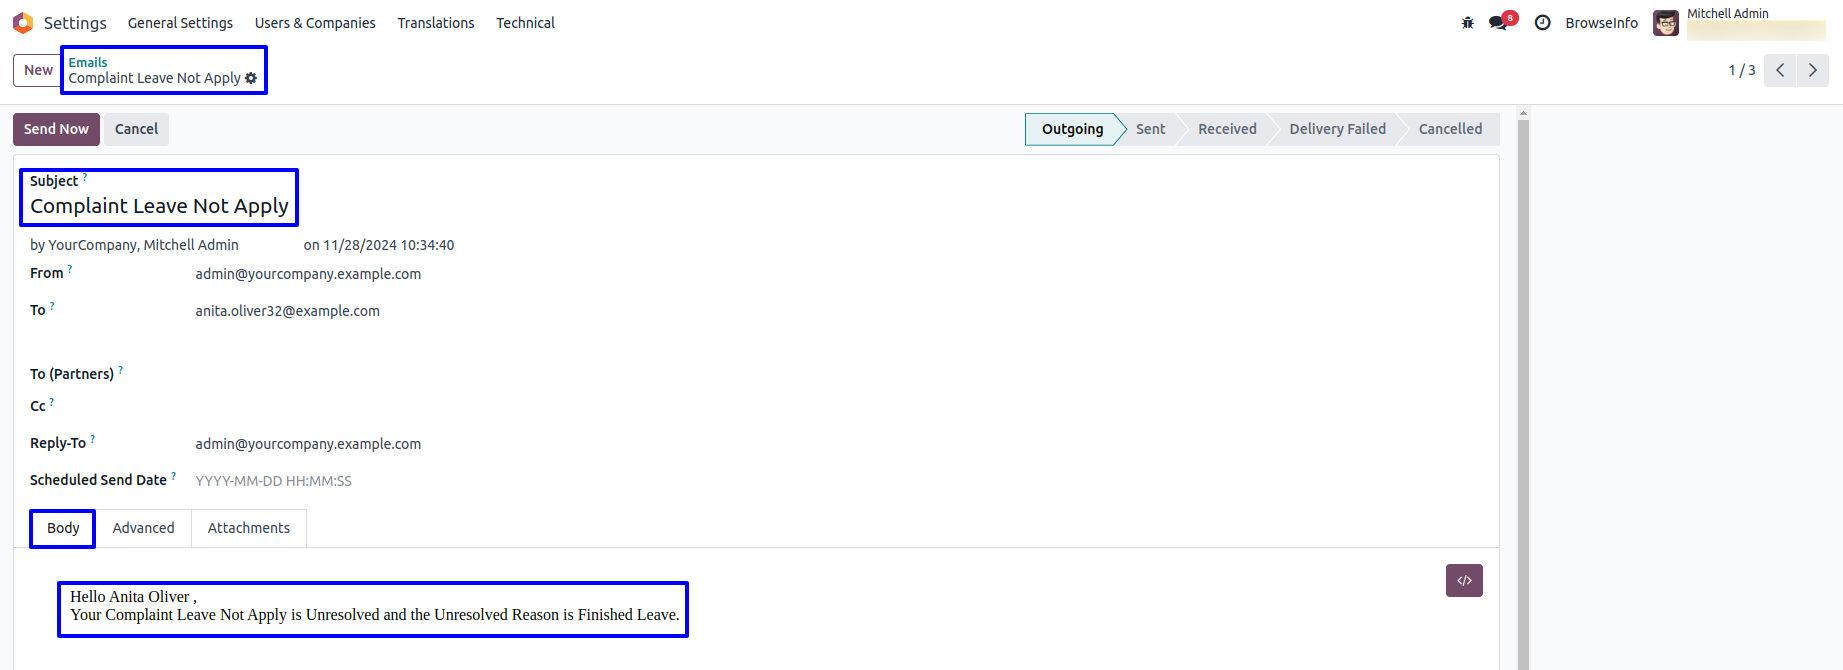Screen dimensions: 1843x670
Task: Expand the Users & Companies menu
Action: pos(315,23)
